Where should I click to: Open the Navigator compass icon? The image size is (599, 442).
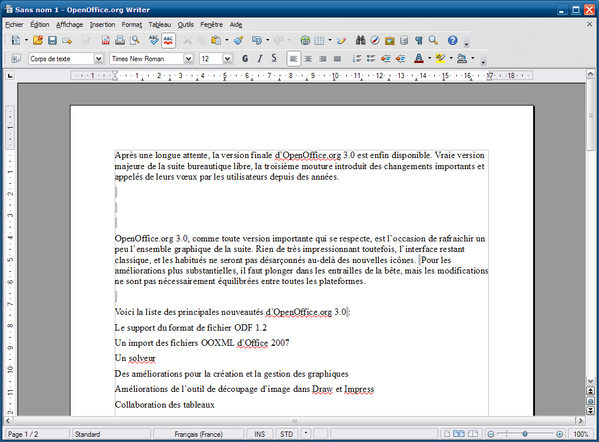point(375,40)
